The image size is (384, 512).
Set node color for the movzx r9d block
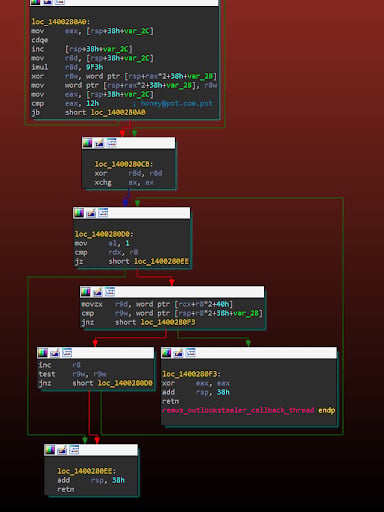[x=85, y=292]
